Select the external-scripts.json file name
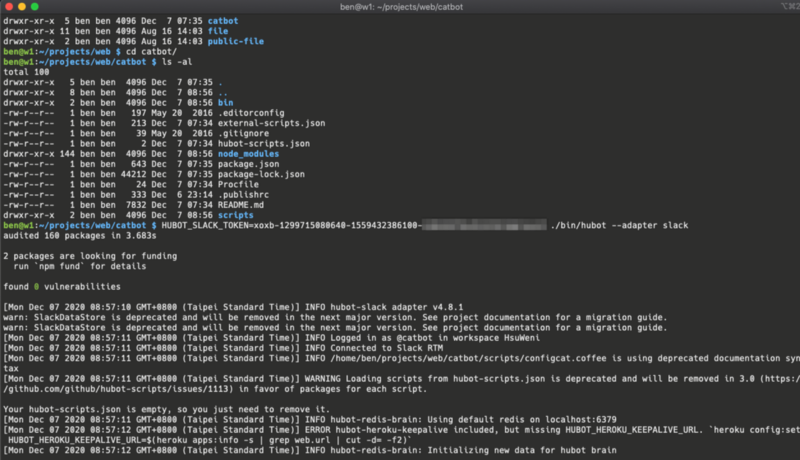 click(271, 123)
